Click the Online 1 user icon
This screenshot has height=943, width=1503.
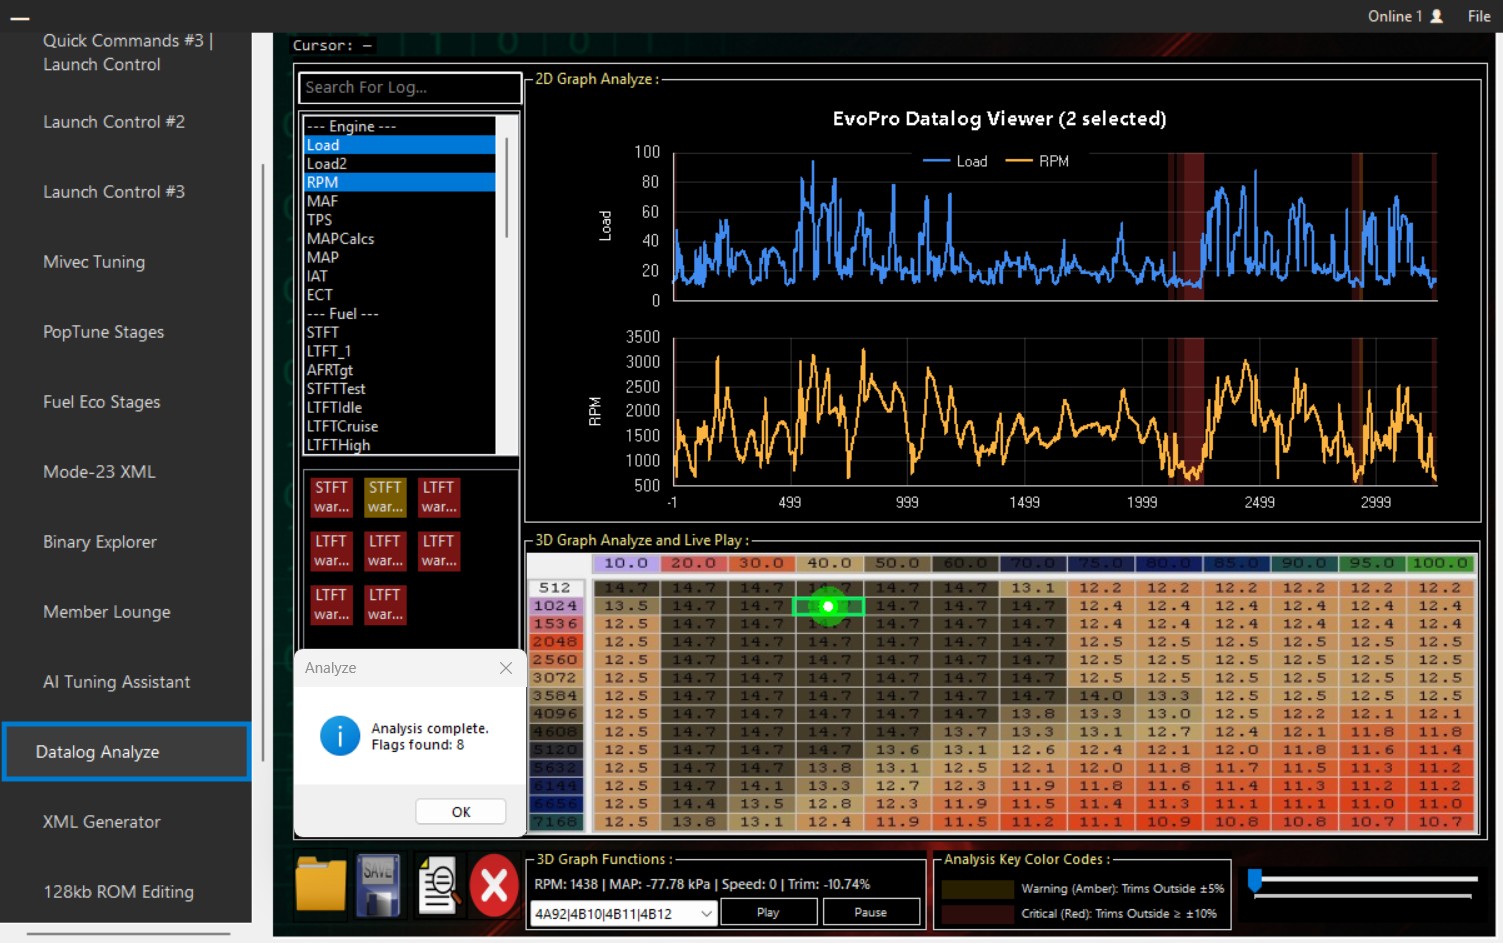point(1438,16)
